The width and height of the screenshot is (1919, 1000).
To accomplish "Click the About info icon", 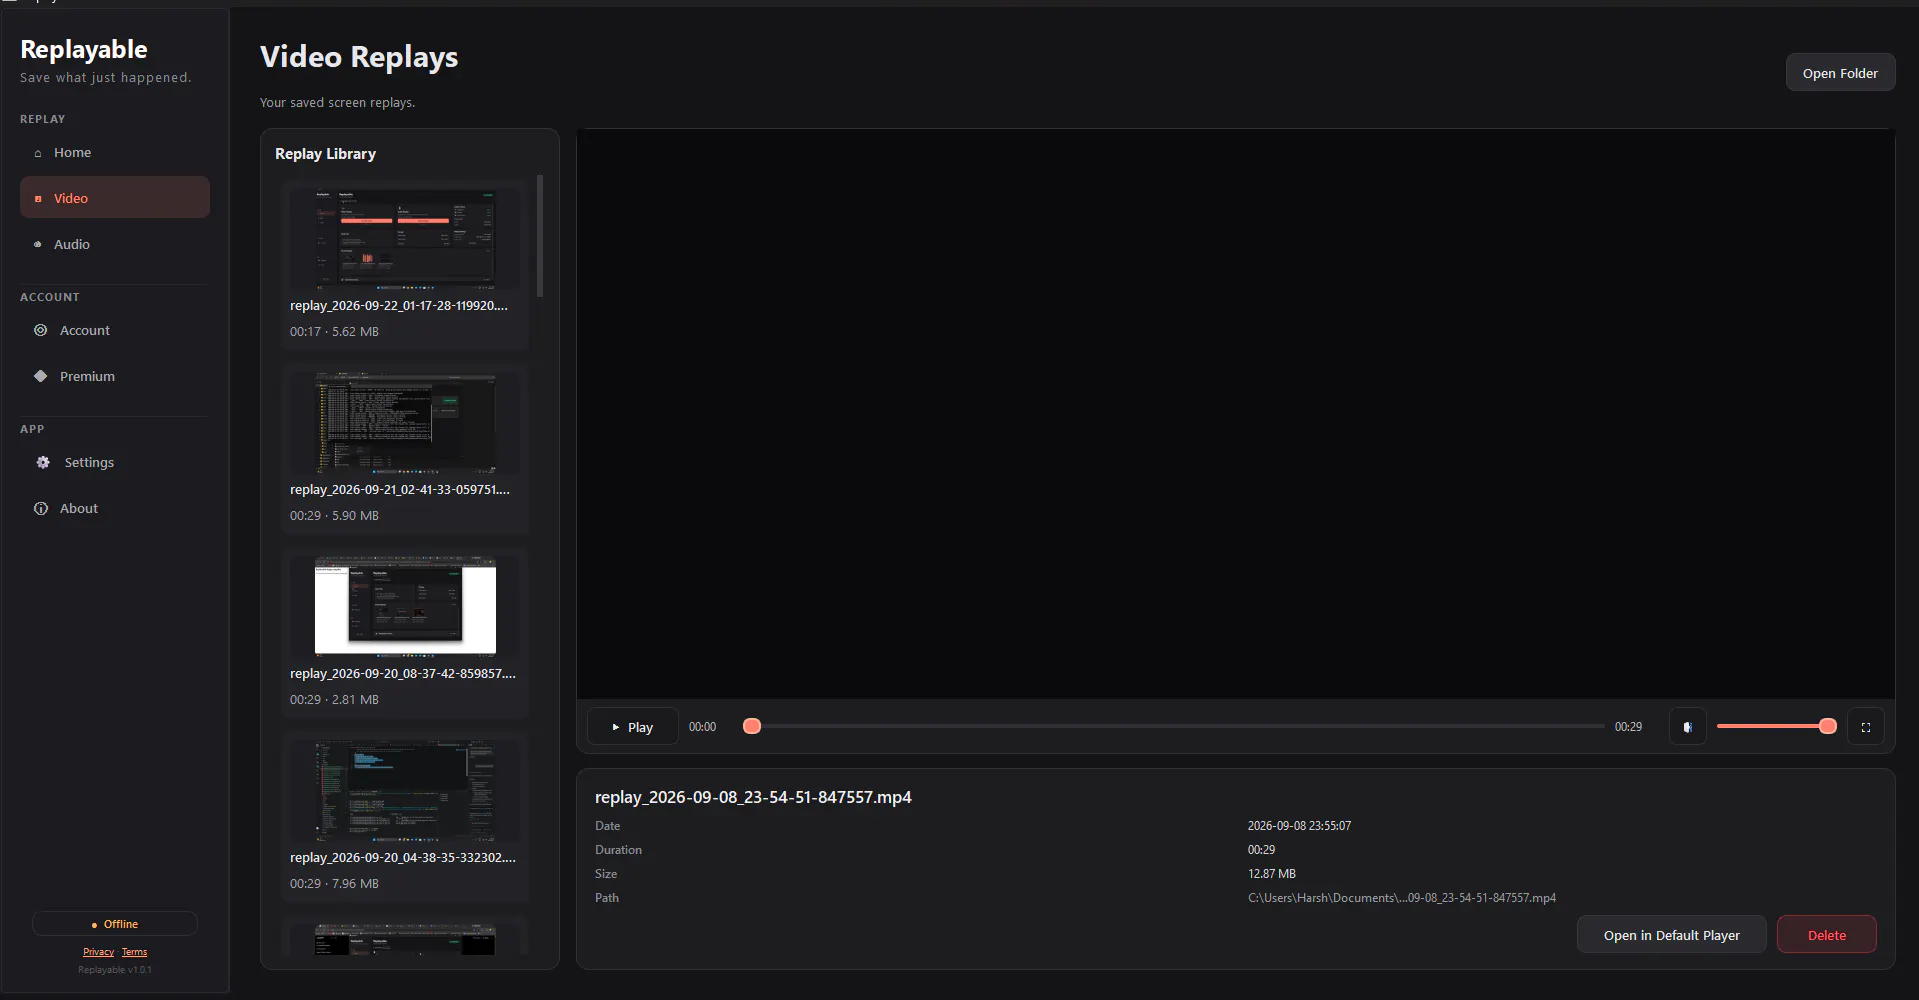I will coord(41,508).
